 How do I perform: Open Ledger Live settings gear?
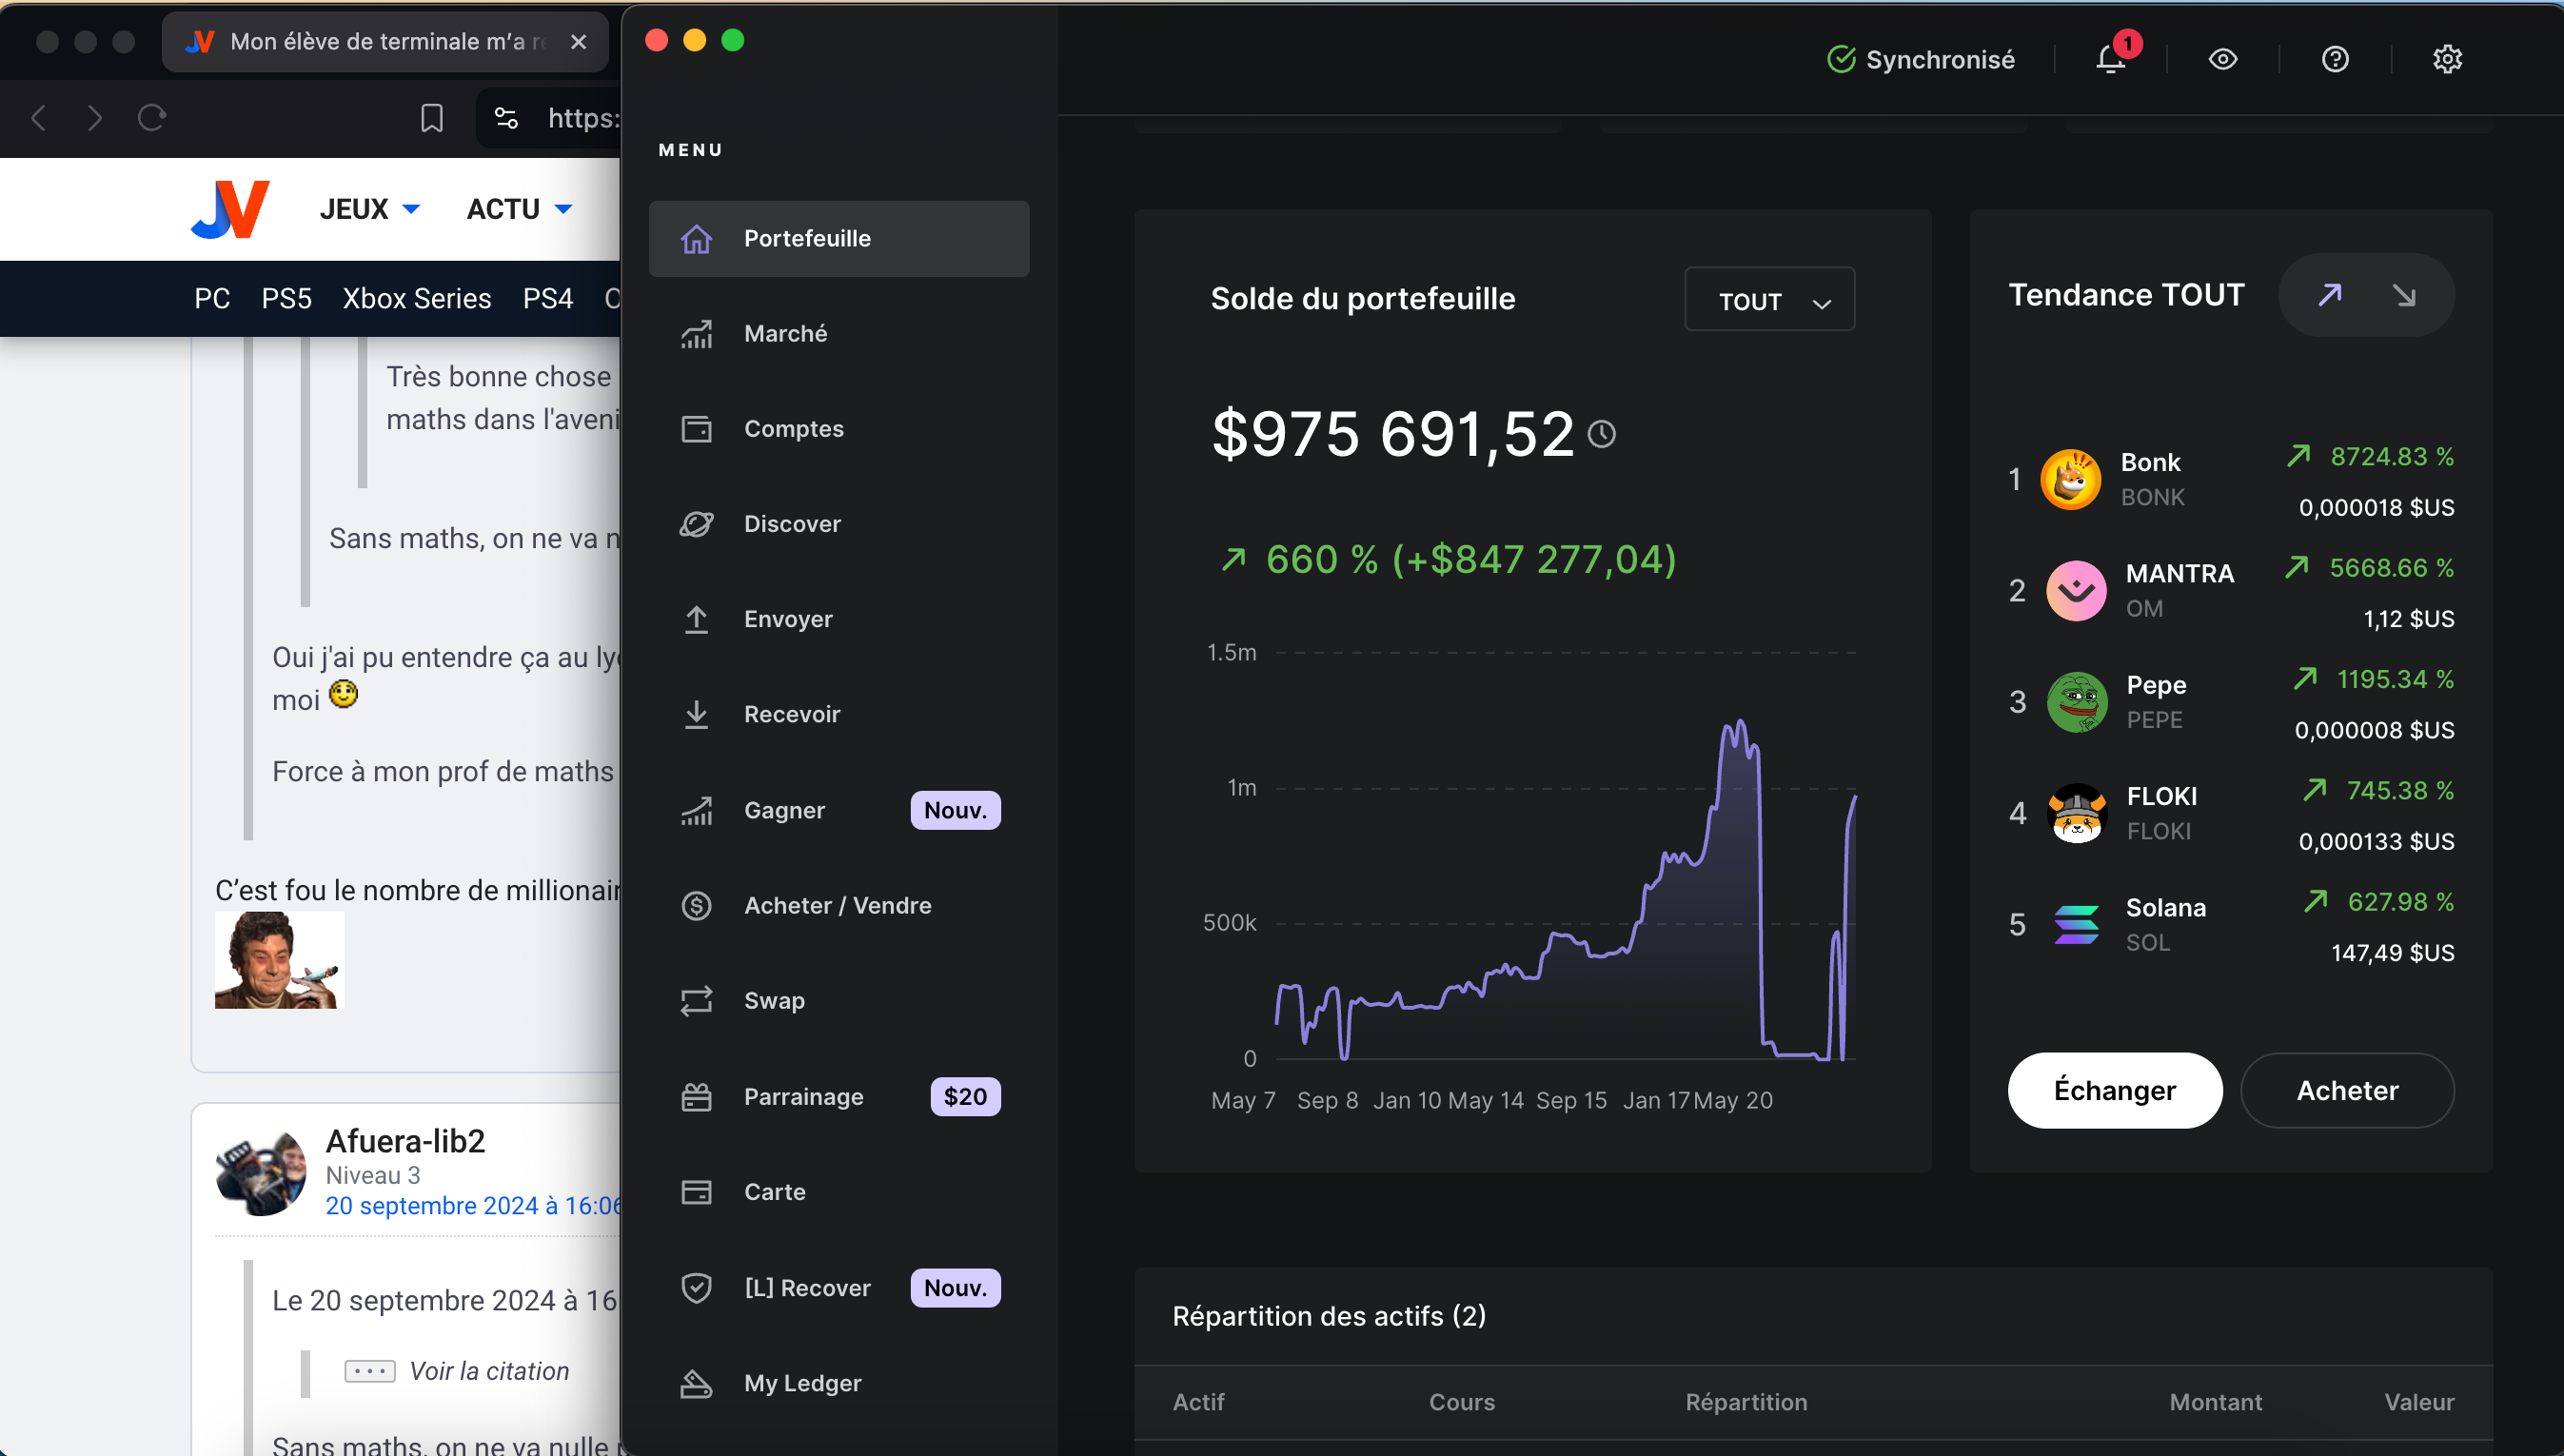pyautogui.click(x=2447, y=60)
